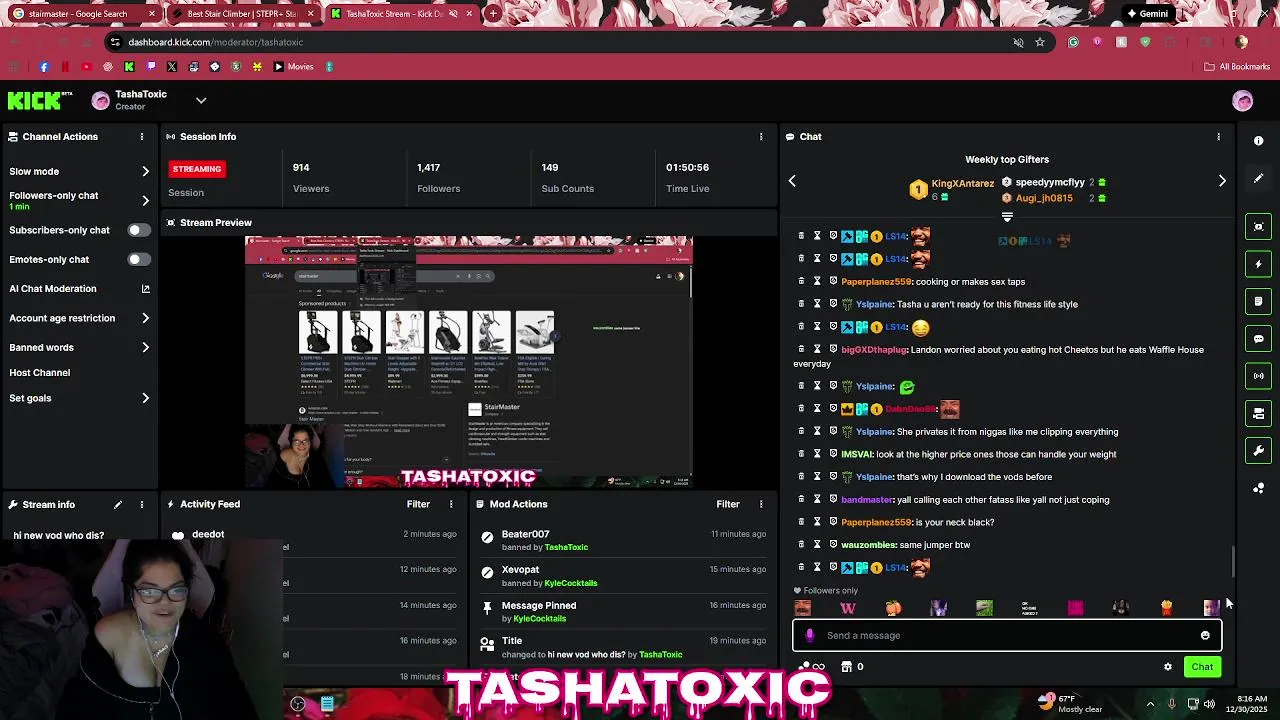This screenshot has height=720, width=1280.
Task: Toggle the channel actions widget icon in sidebar
Action: click(1259, 413)
